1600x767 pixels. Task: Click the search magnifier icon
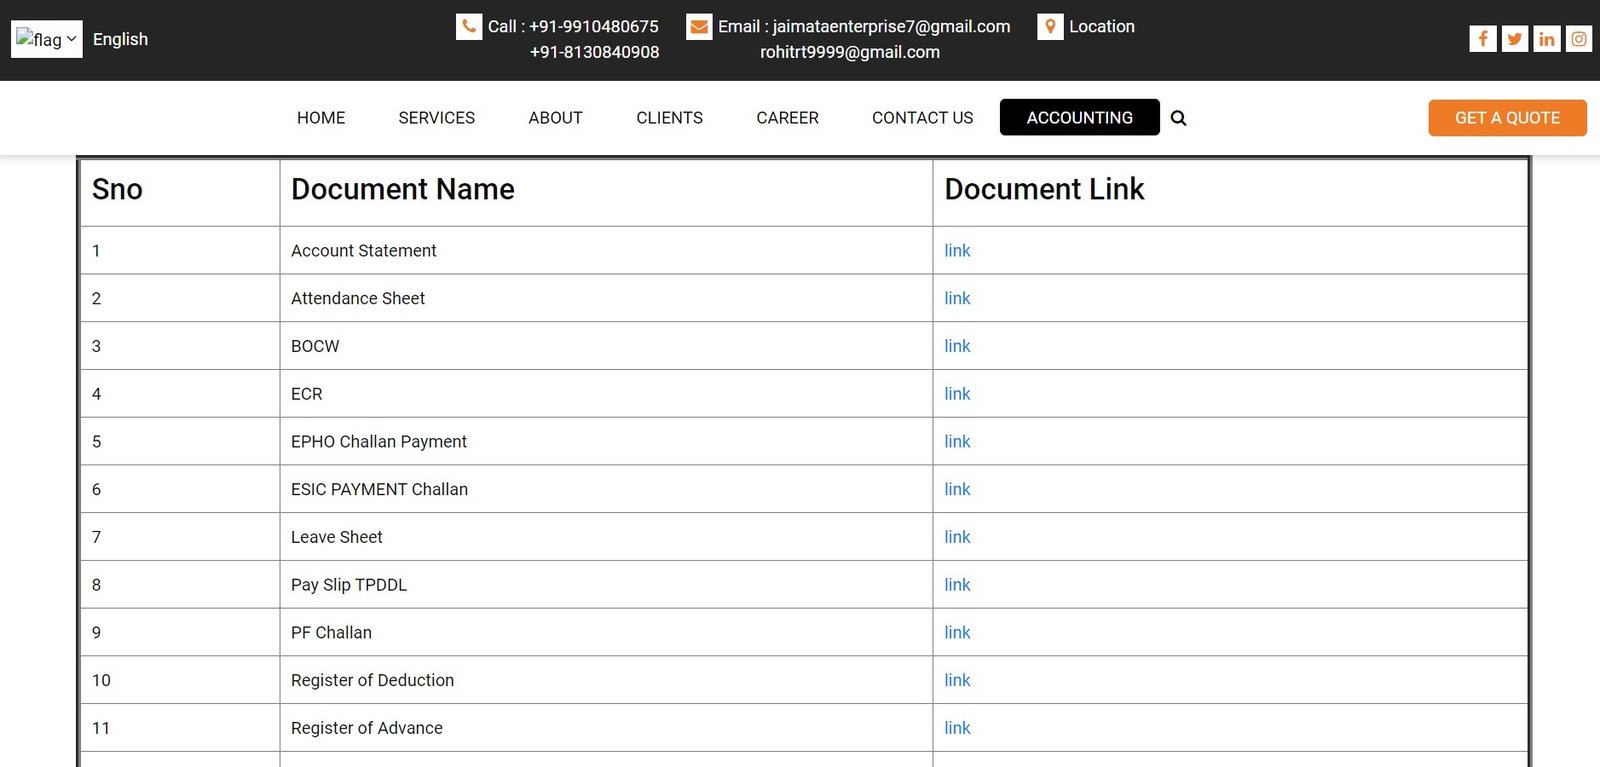point(1178,118)
